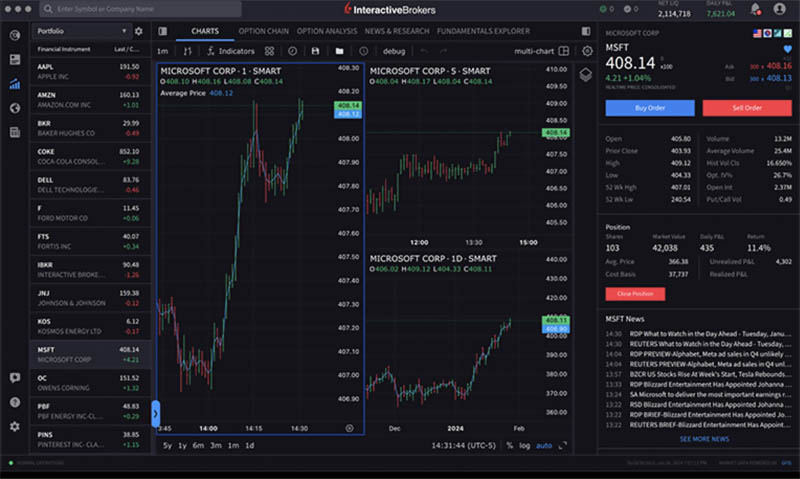
Task: Toggle auto scale on chart
Action: click(544, 446)
